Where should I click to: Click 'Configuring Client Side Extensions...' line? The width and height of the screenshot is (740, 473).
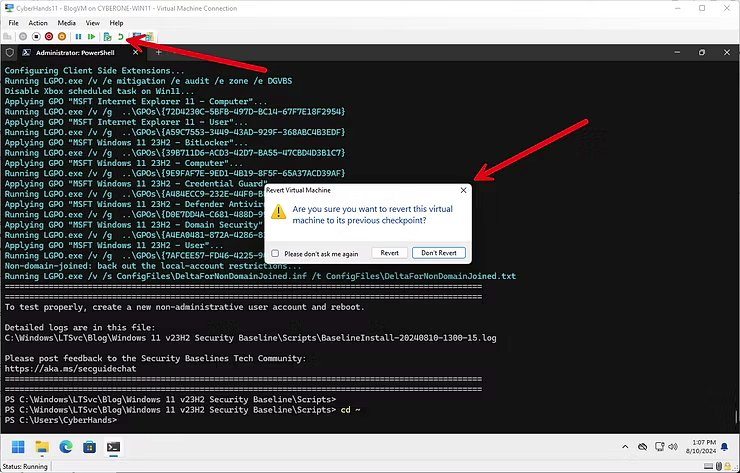[x=94, y=71]
